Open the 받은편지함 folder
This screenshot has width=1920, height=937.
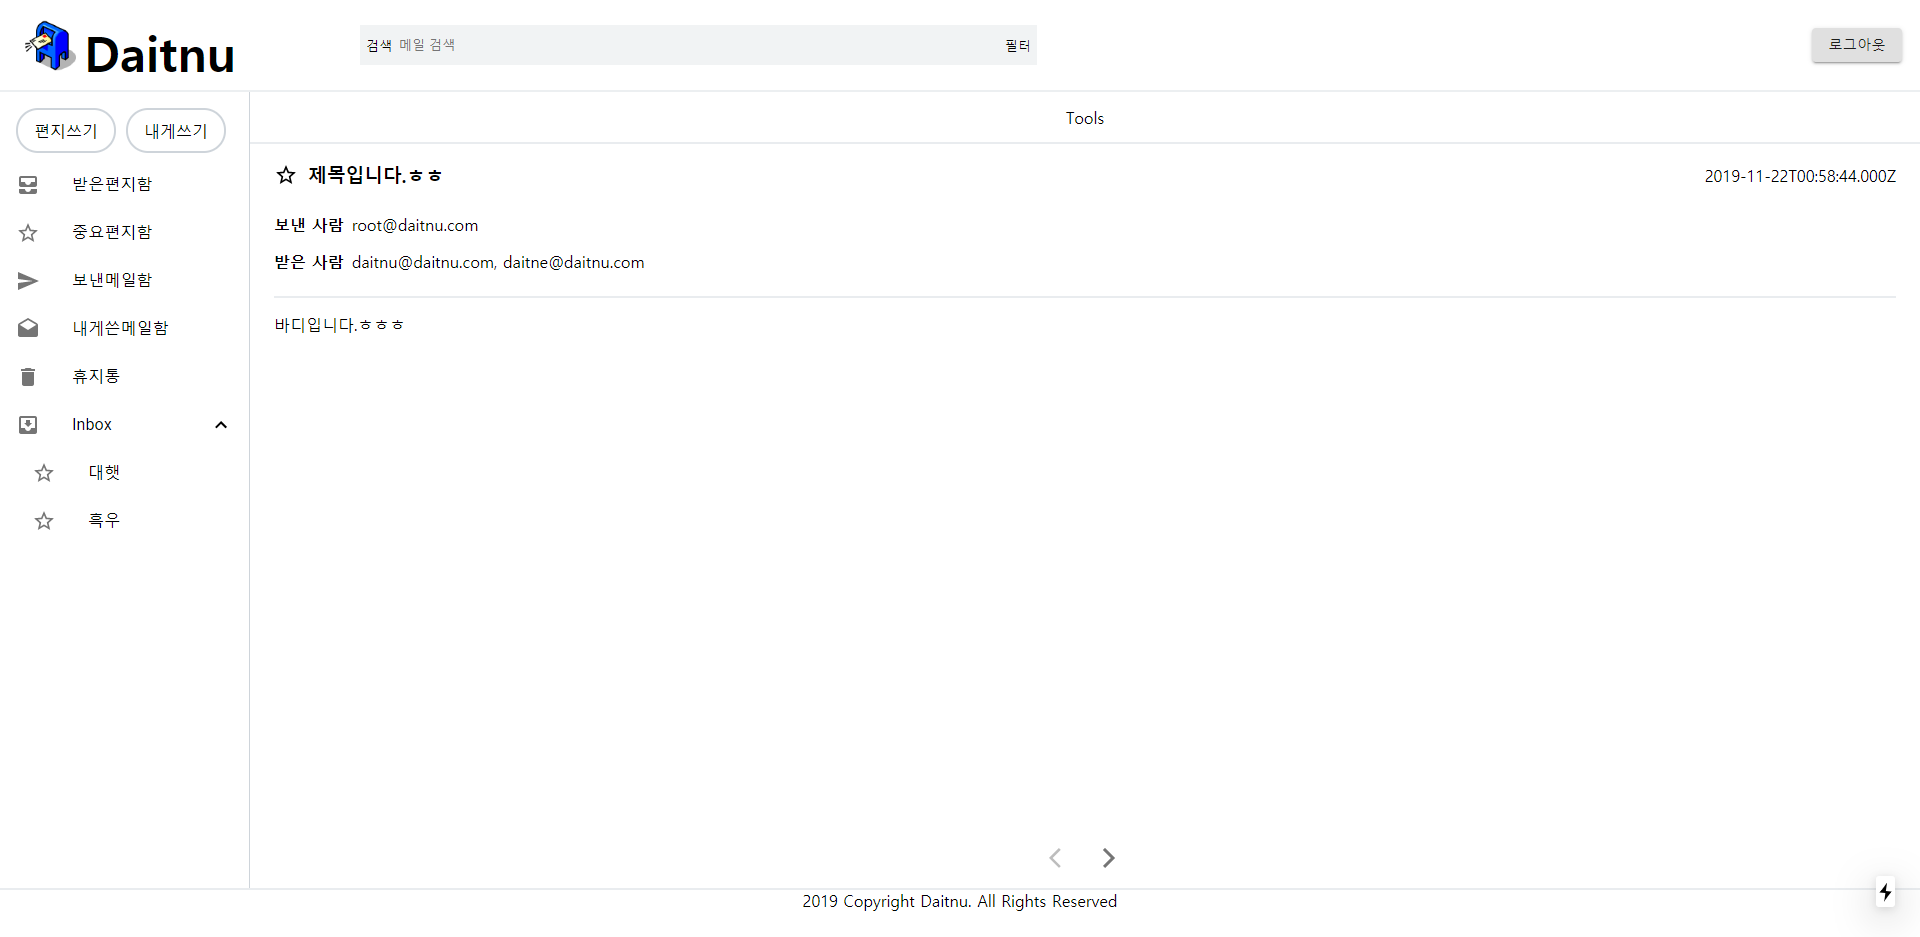pos(112,184)
